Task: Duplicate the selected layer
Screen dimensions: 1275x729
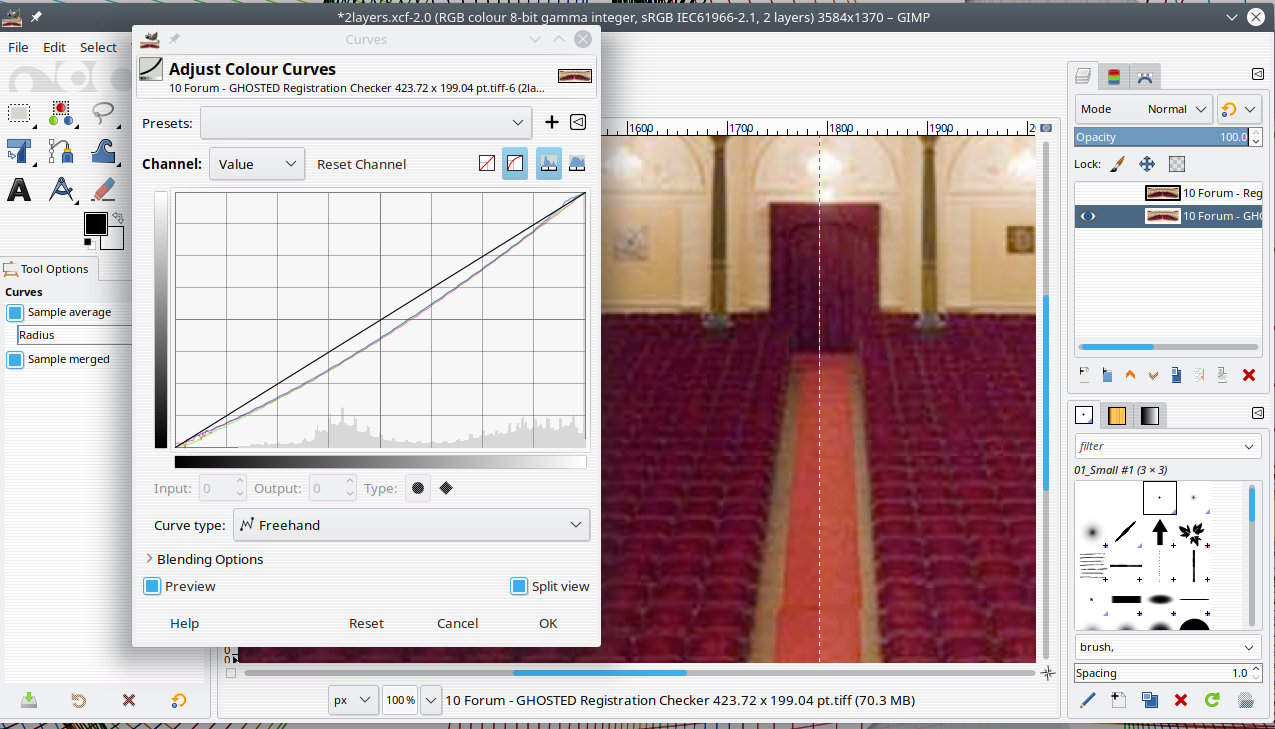Action: pyautogui.click(x=1176, y=375)
